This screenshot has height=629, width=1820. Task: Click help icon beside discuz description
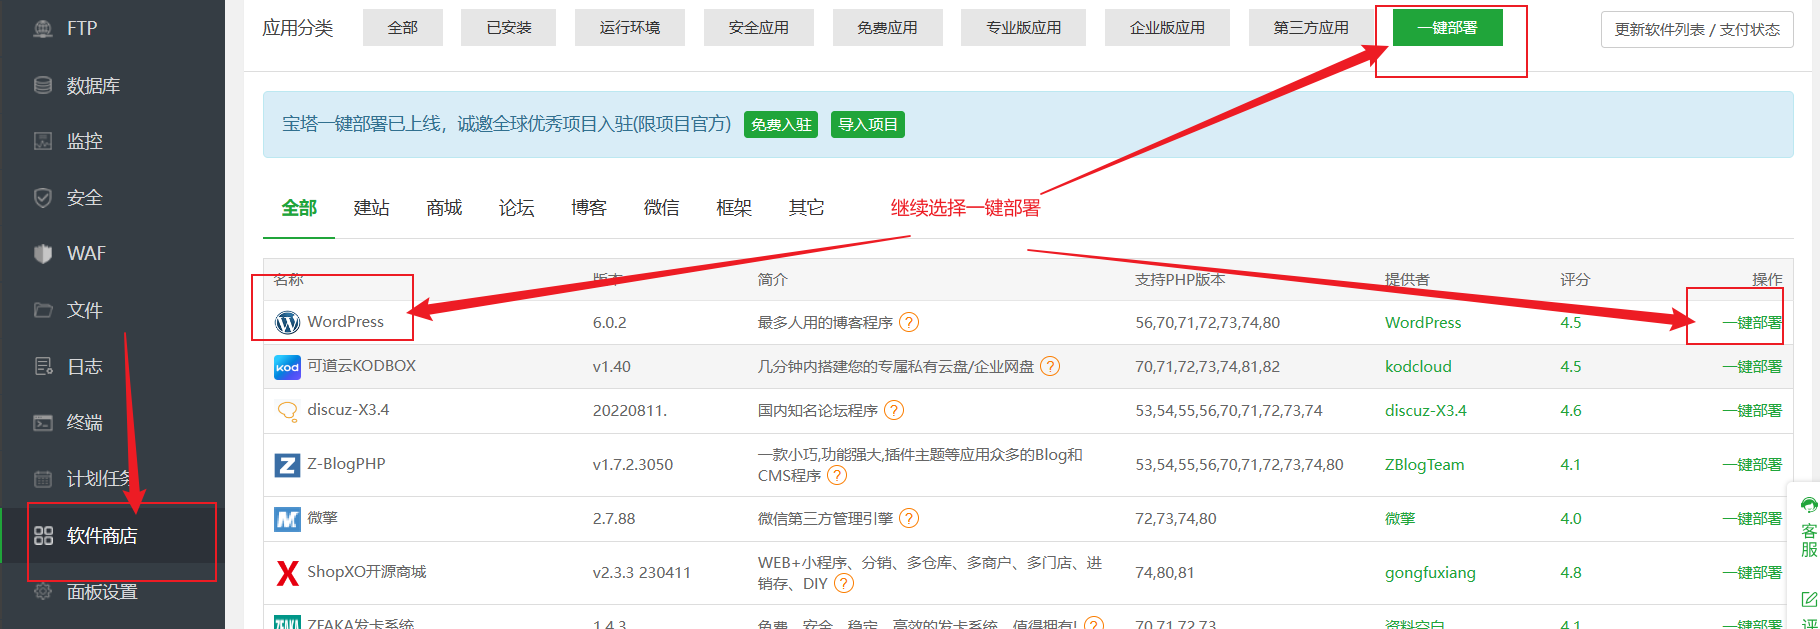pos(894,410)
